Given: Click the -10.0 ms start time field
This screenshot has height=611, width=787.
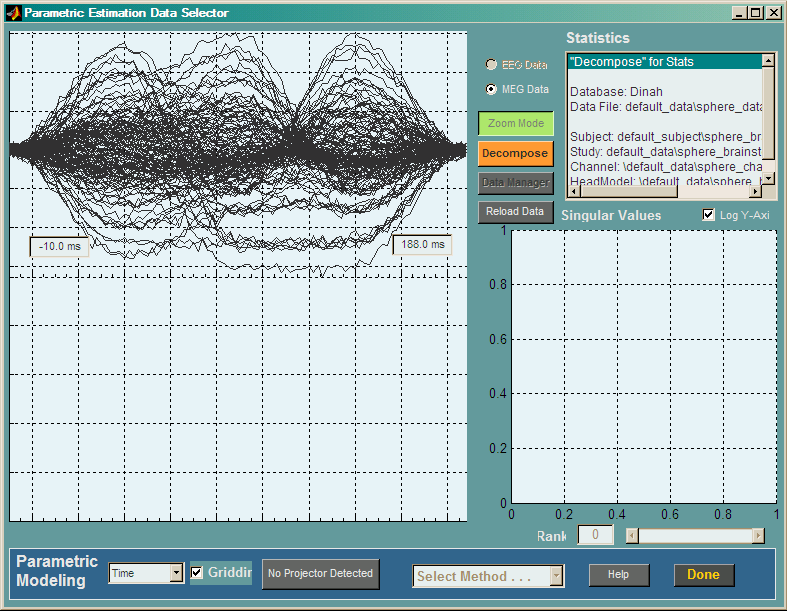Looking at the screenshot, I should click(x=59, y=246).
